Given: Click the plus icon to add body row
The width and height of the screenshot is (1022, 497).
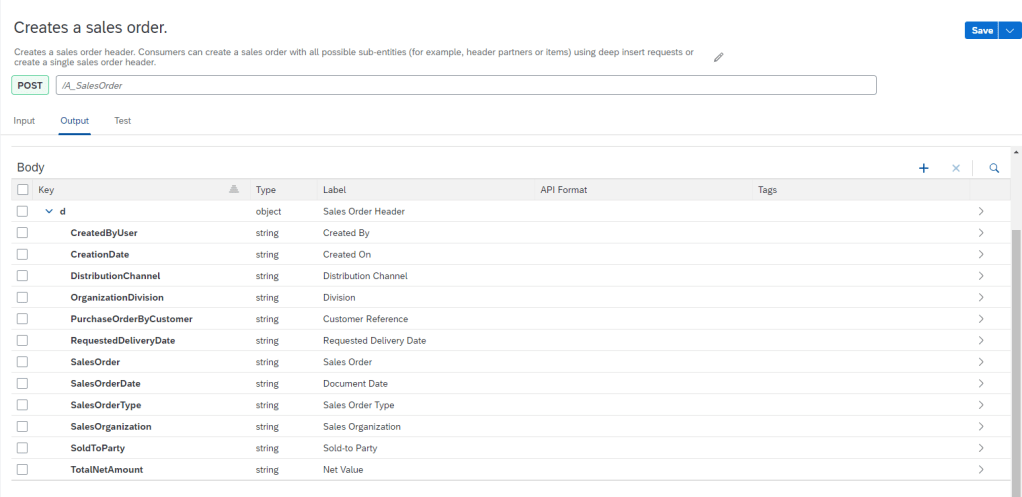Looking at the screenshot, I should click(924, 169).
